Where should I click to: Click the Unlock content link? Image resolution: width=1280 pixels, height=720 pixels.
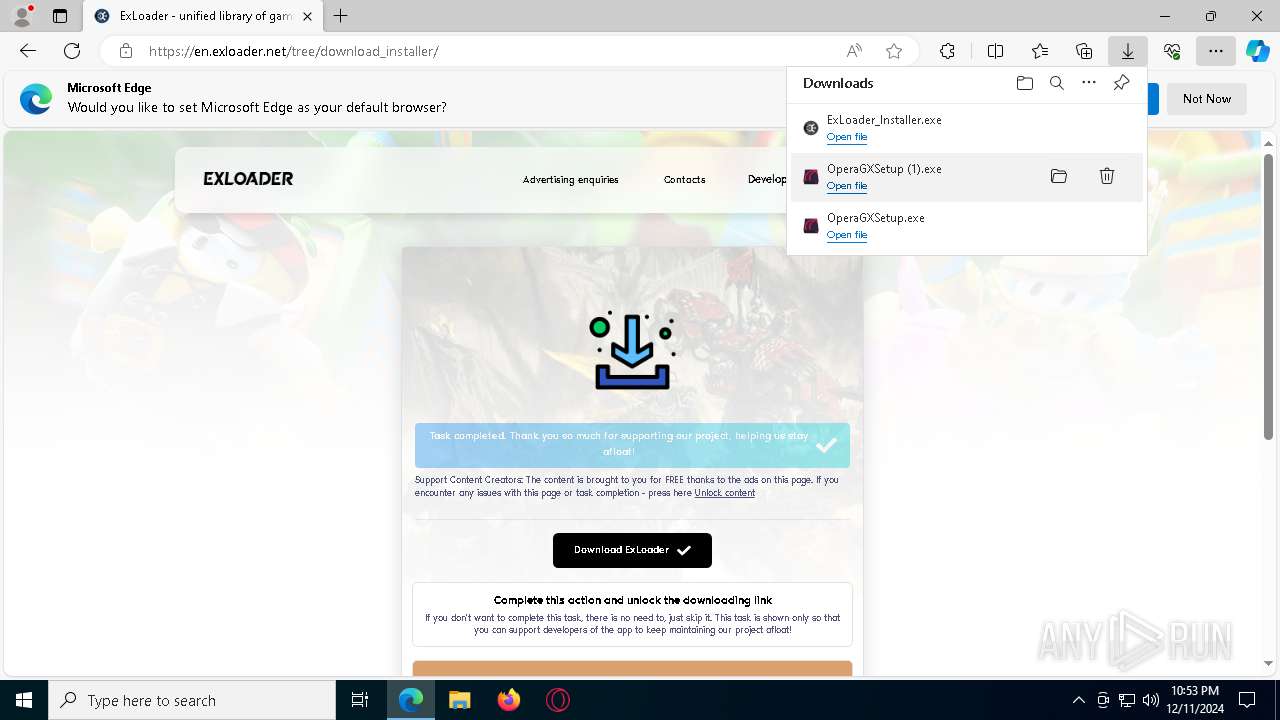click(x=725, y=493)
